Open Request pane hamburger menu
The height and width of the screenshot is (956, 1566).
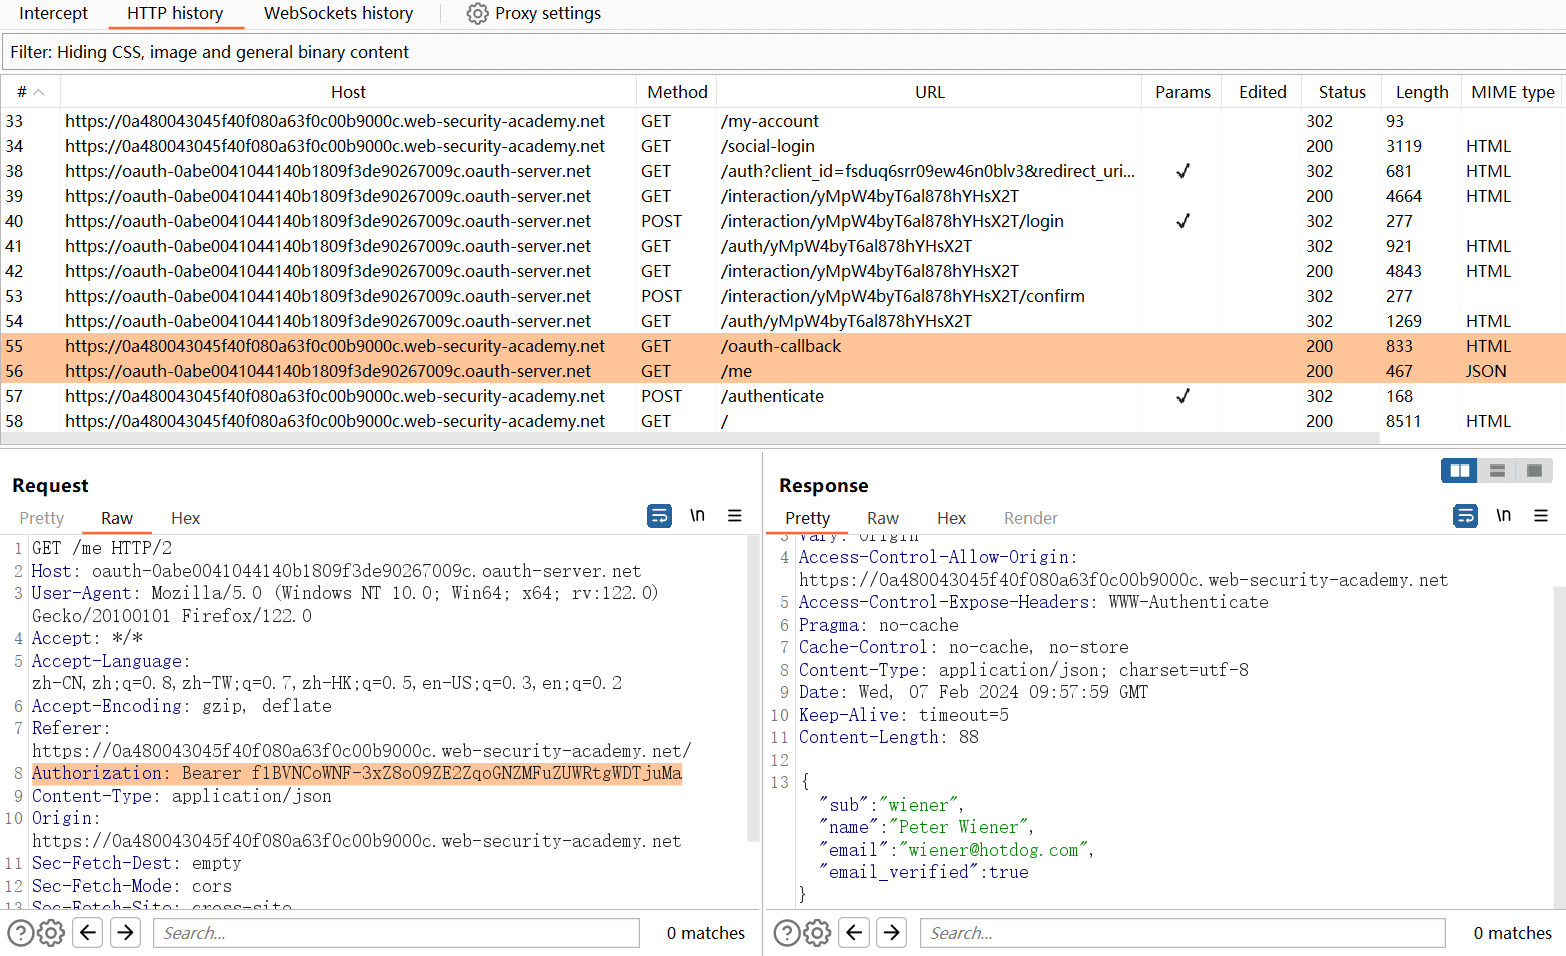(735, 516)
